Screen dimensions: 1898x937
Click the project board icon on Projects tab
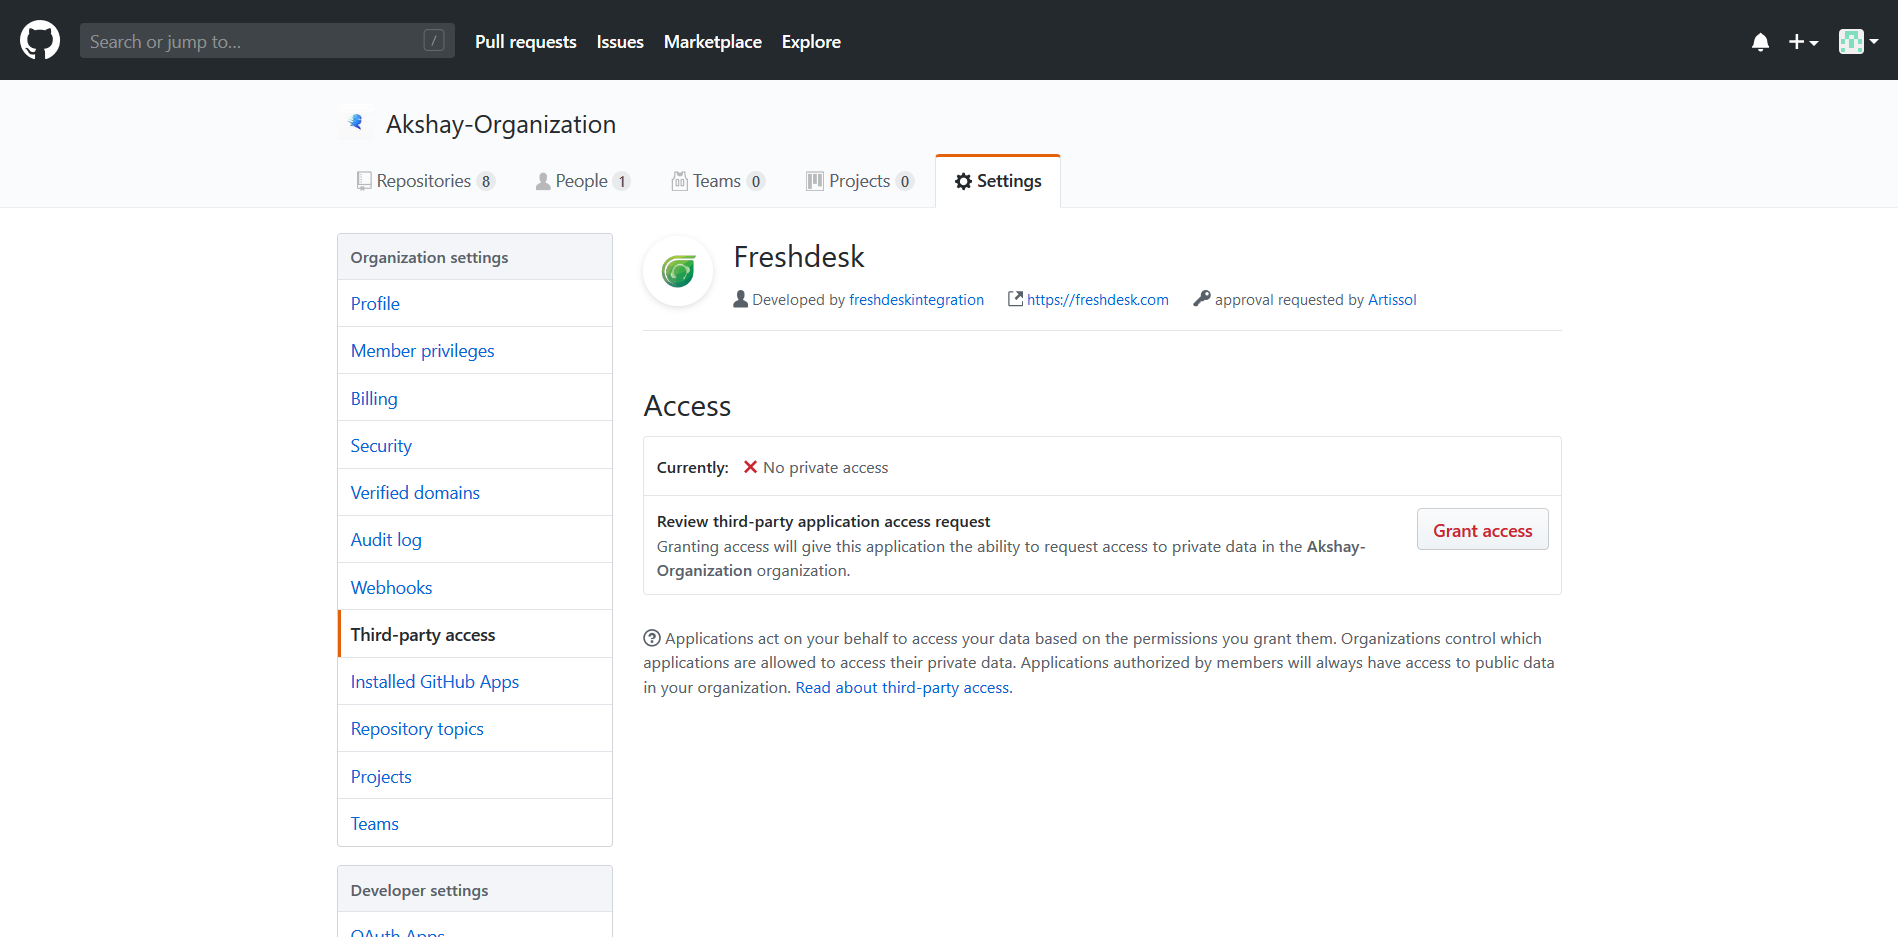tap(815, 181)
